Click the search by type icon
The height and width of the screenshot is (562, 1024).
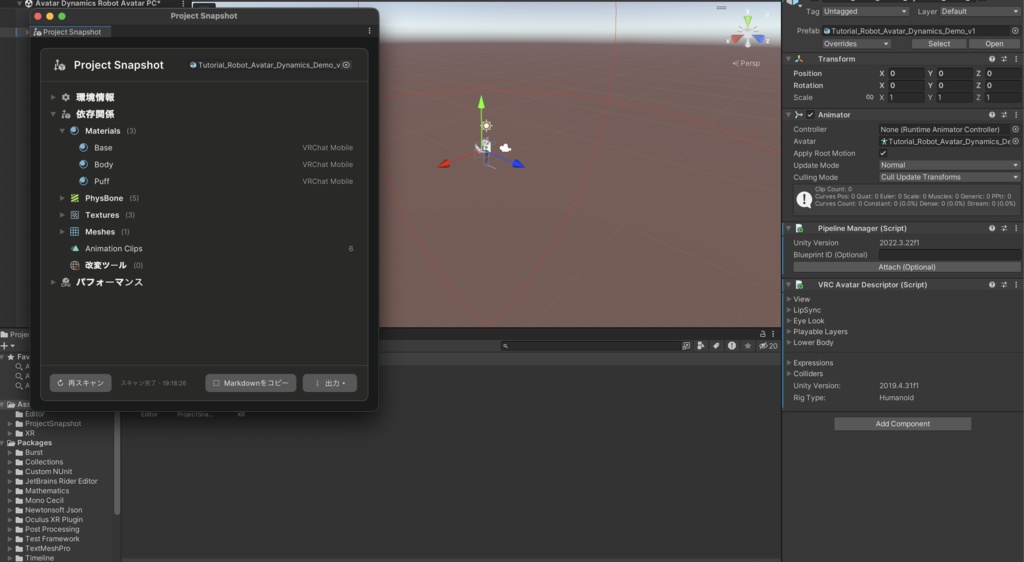point(701,346)
